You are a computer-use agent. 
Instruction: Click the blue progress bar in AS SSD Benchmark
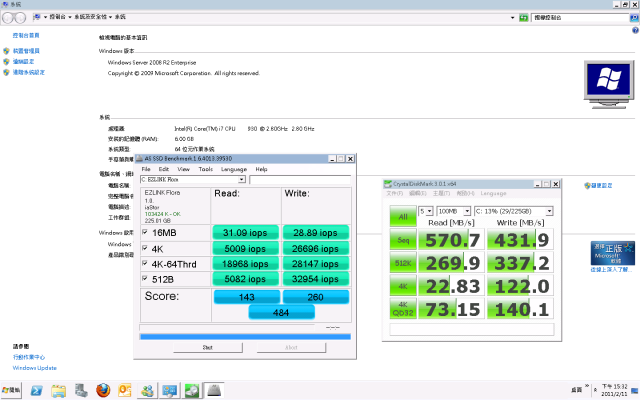click(245, 337)
